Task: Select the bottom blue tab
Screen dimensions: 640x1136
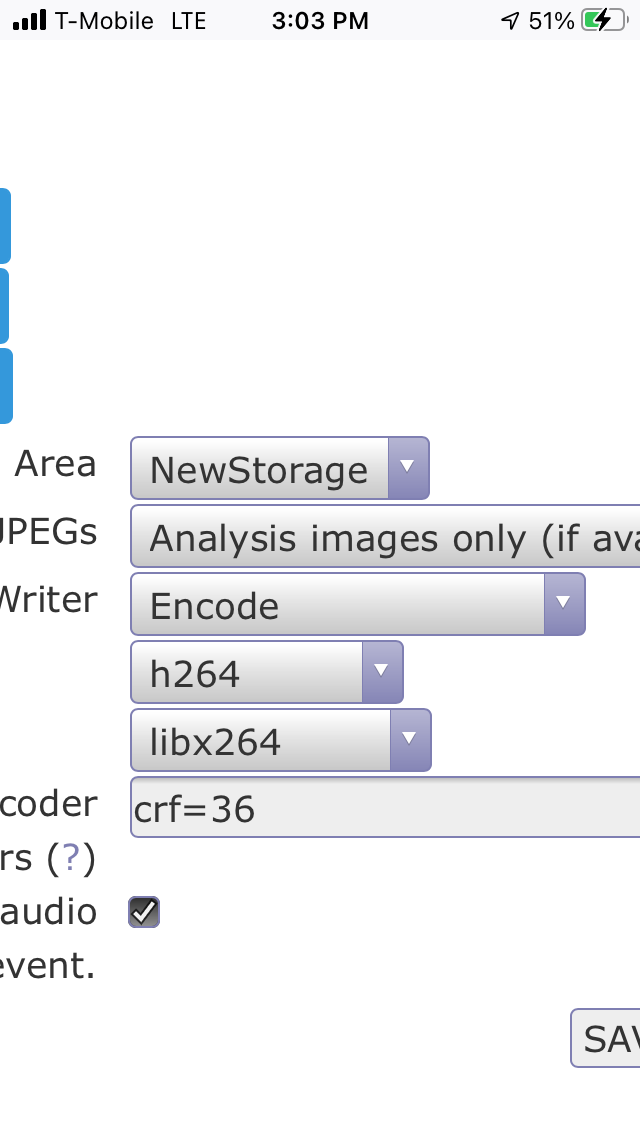Action: click(6, 385)
